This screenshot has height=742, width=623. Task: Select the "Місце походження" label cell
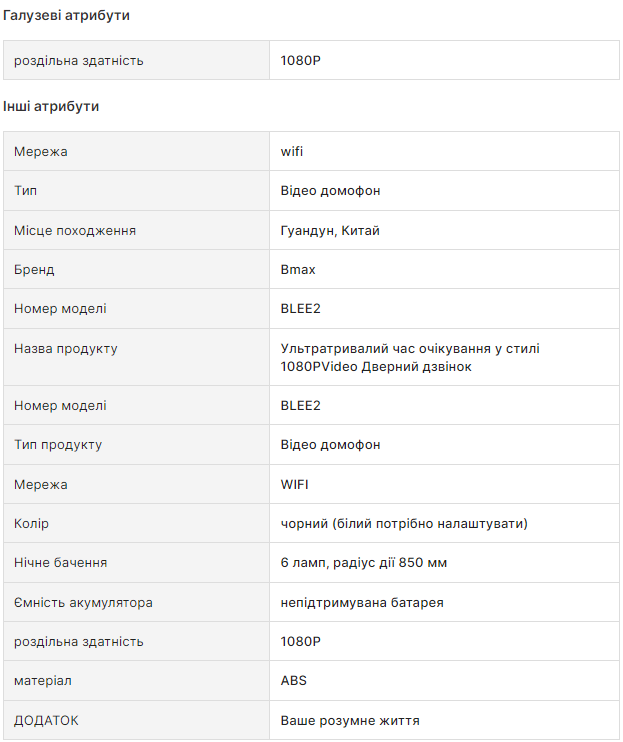pos(75,231)
